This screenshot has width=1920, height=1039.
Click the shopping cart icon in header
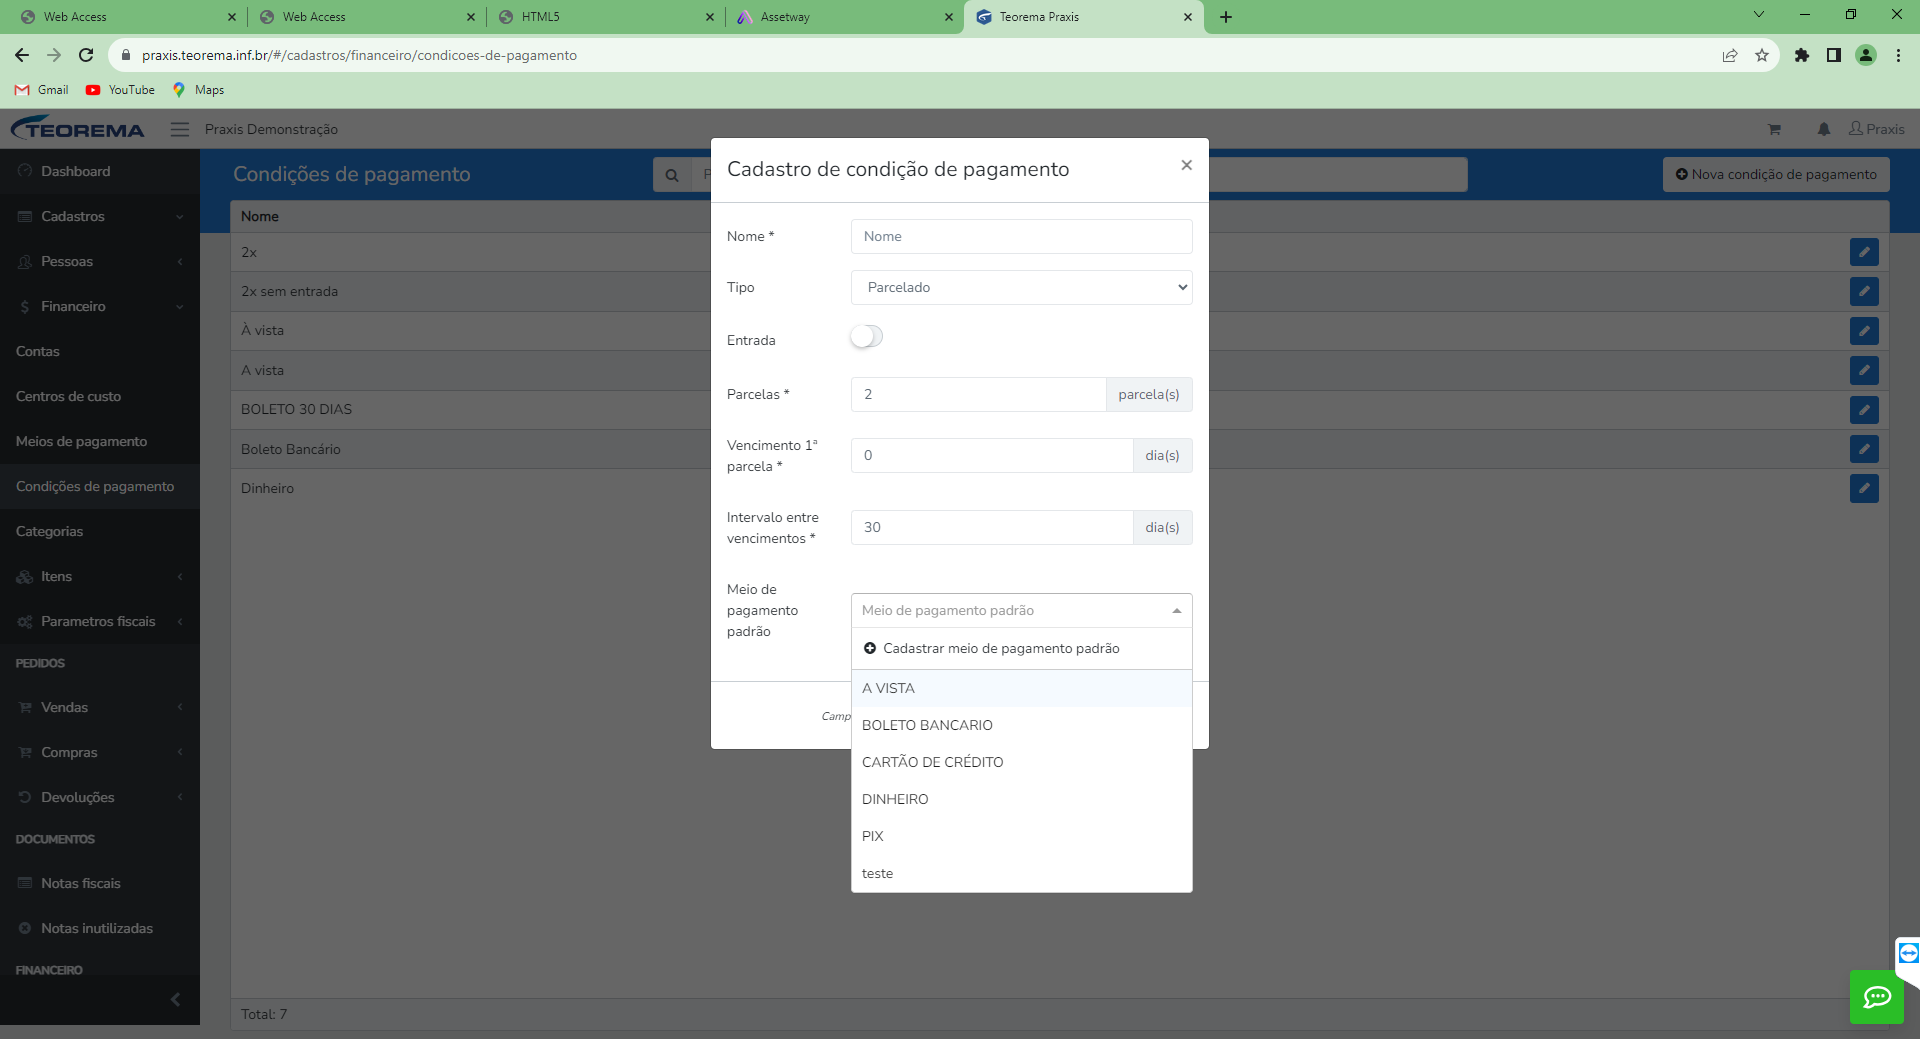pos(1774,129)
